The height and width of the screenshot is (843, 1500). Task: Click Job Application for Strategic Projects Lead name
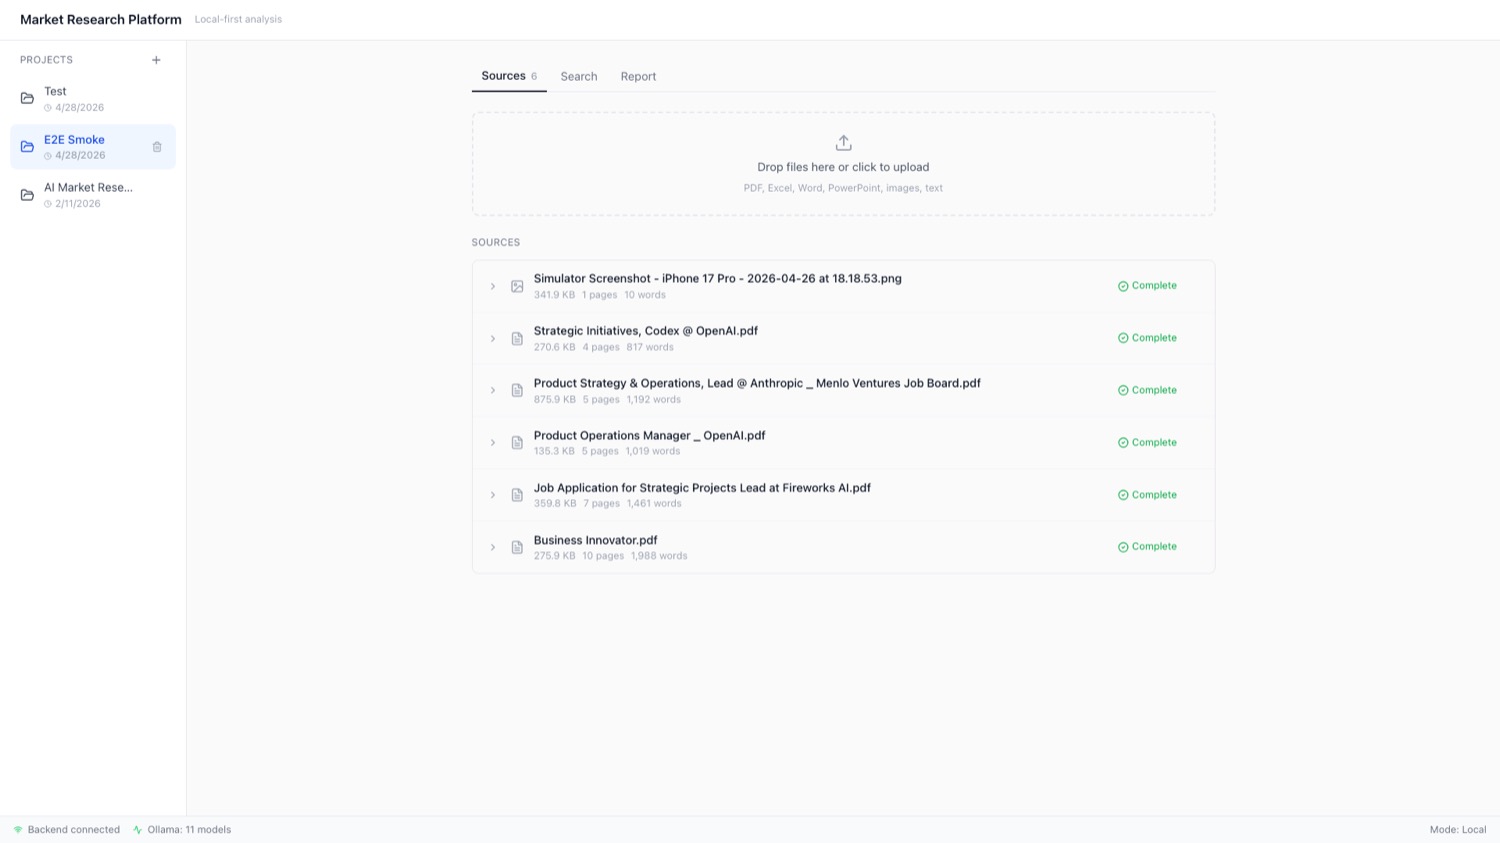point(702,488)
